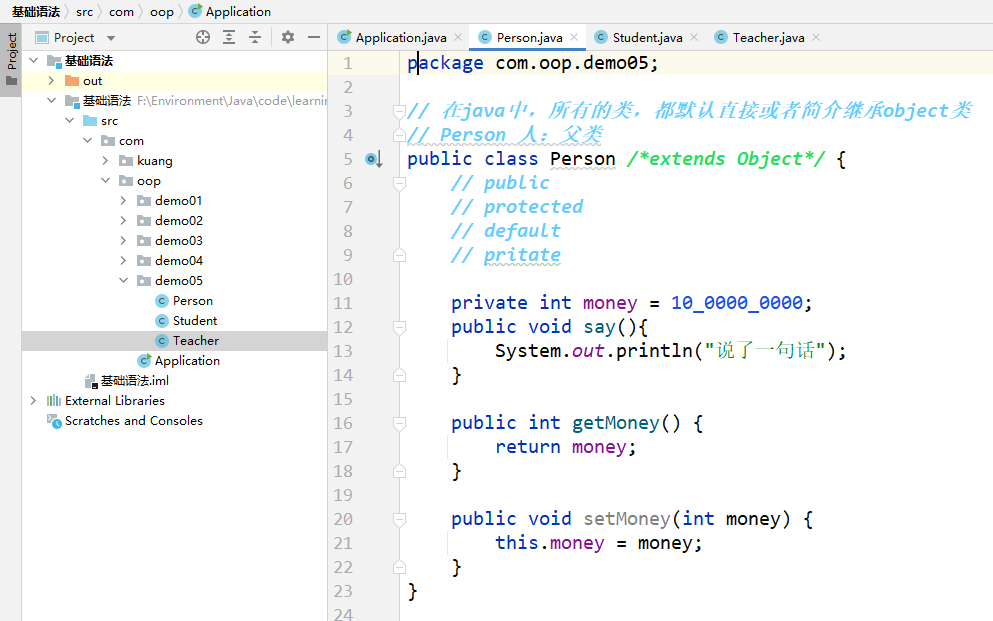Click the misspelled pritate comment word

coord(522,255)
